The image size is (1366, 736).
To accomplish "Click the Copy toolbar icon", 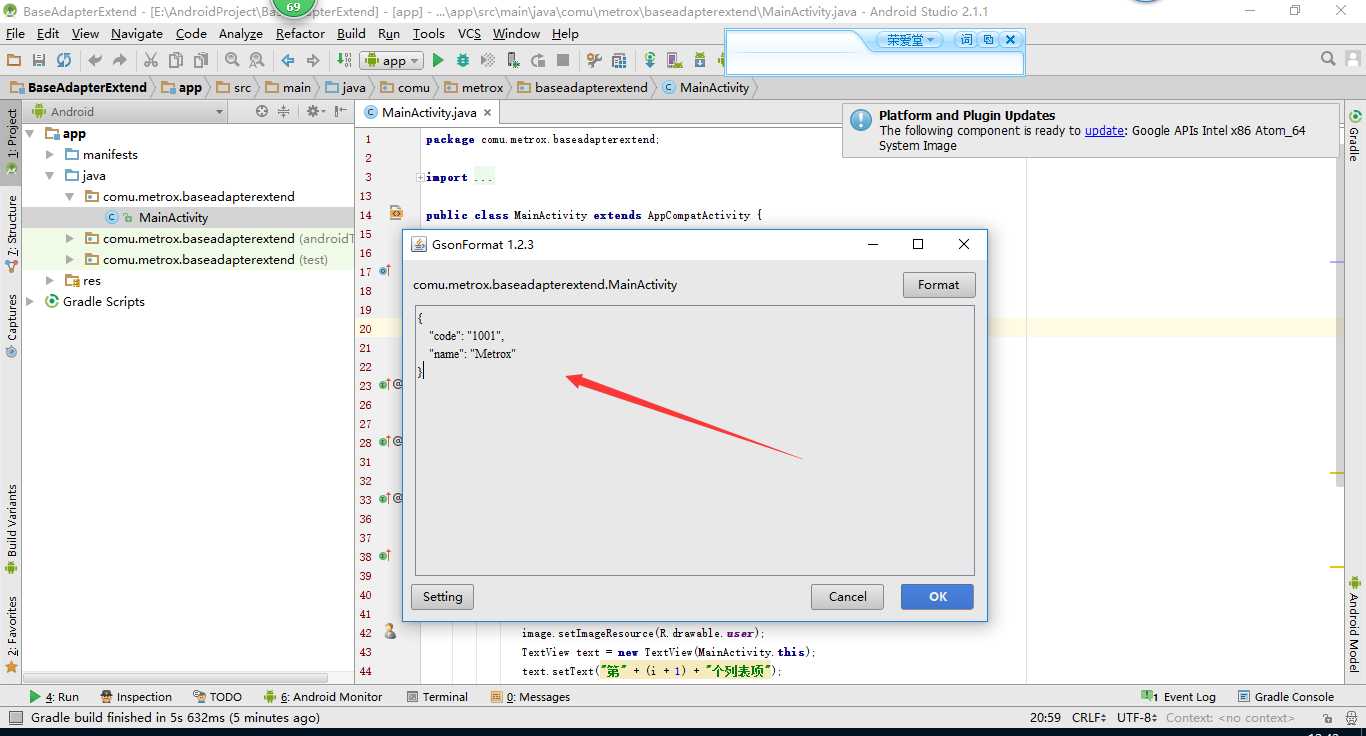I will point(176,60).
